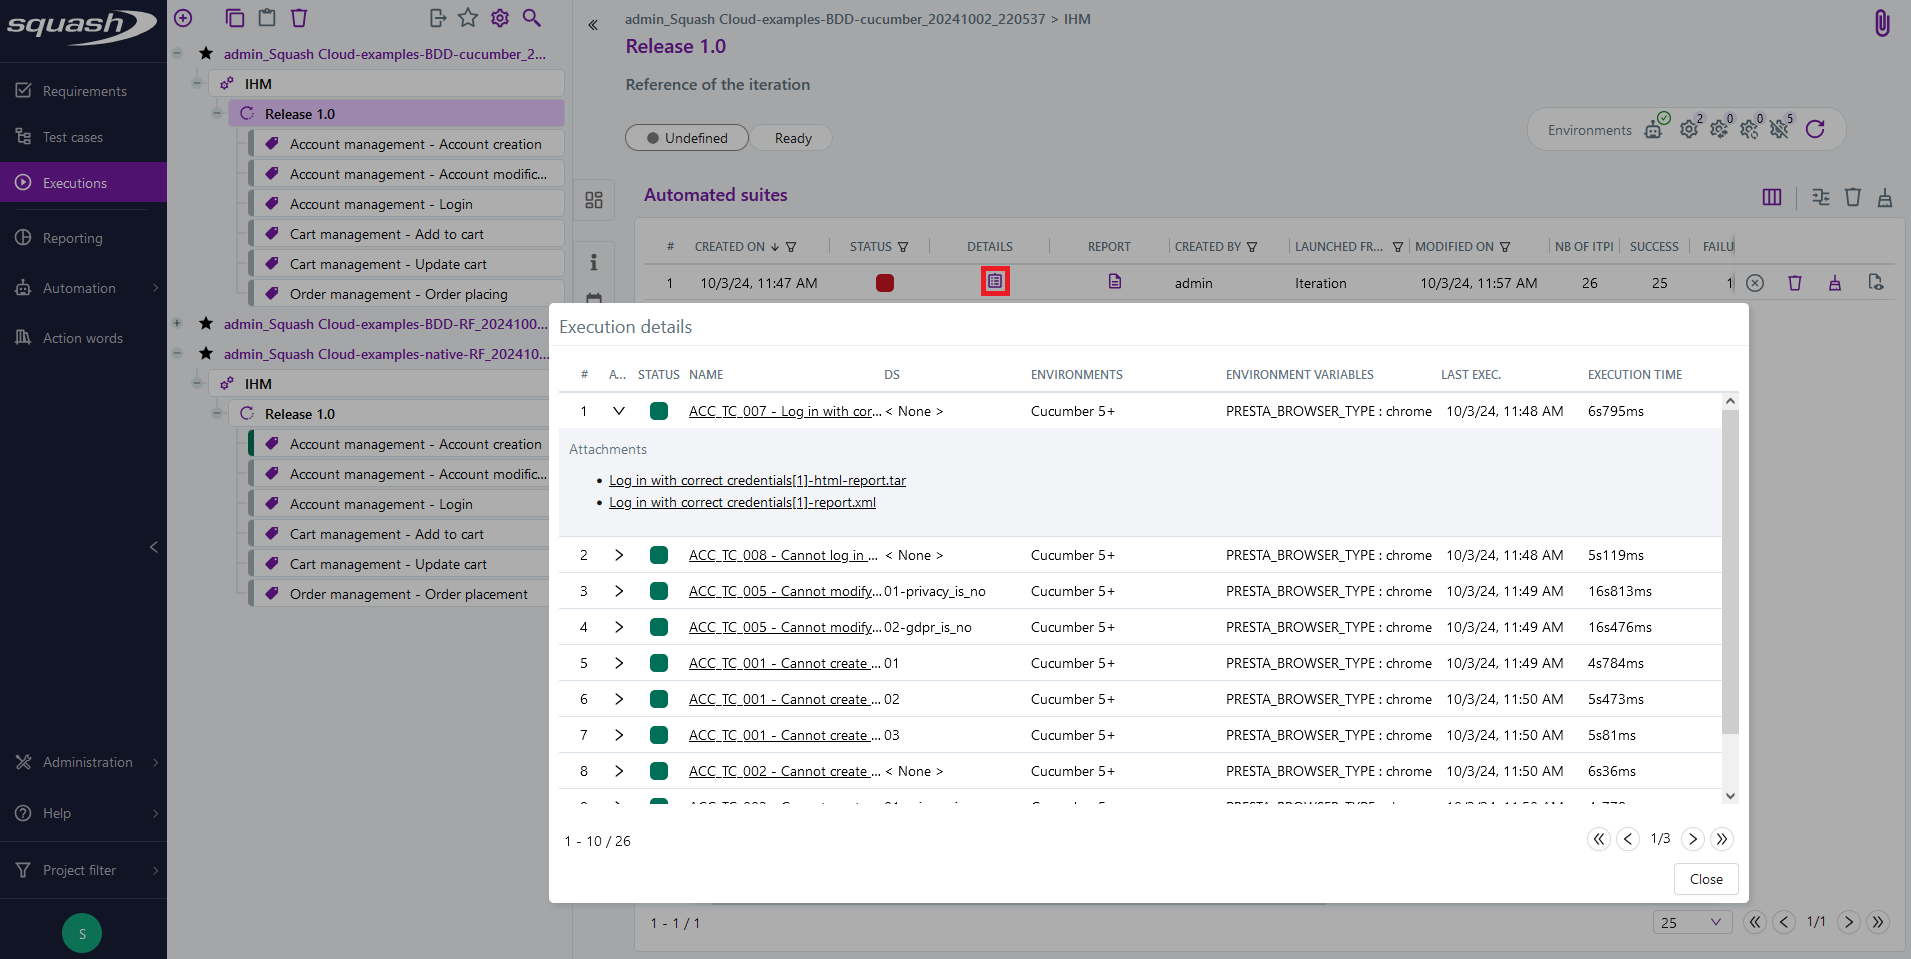1911x959 pixels.
Task: Click the attachments paperclip icon
Action: point(1881,23)
